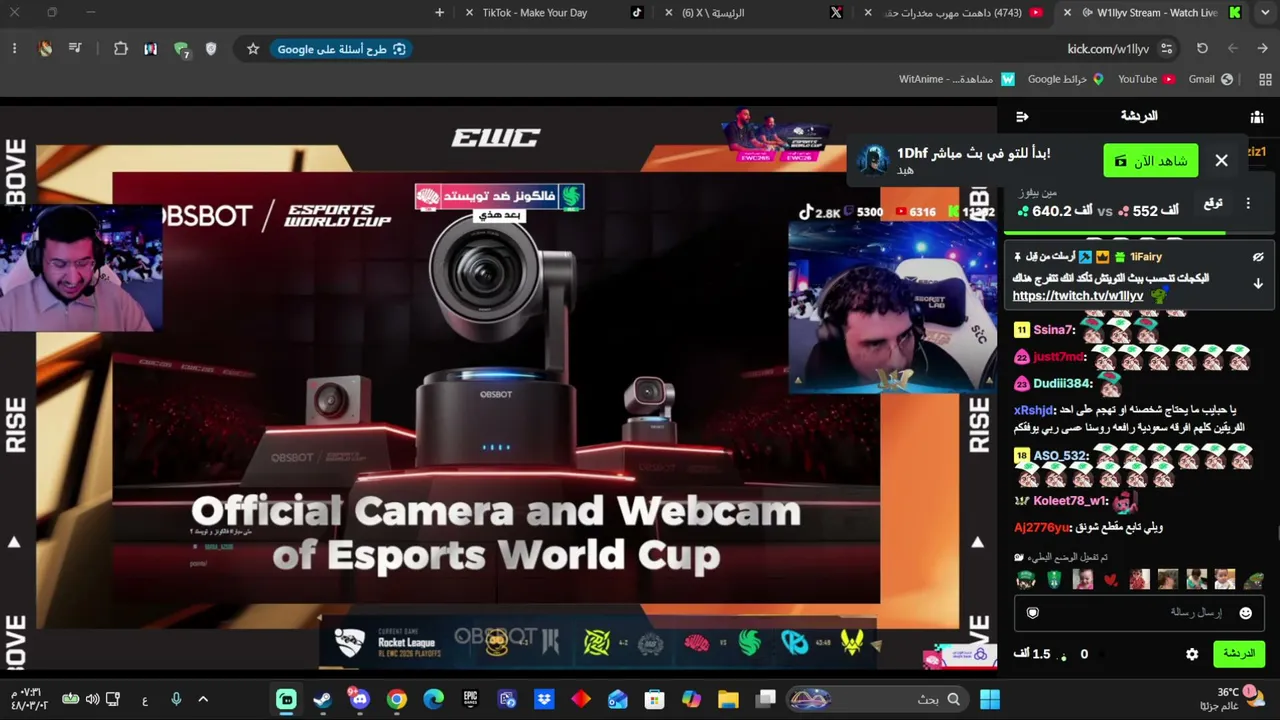Click username xRshjd in chat
The height and width of the screenshot is (720, 1280).
1034,410
